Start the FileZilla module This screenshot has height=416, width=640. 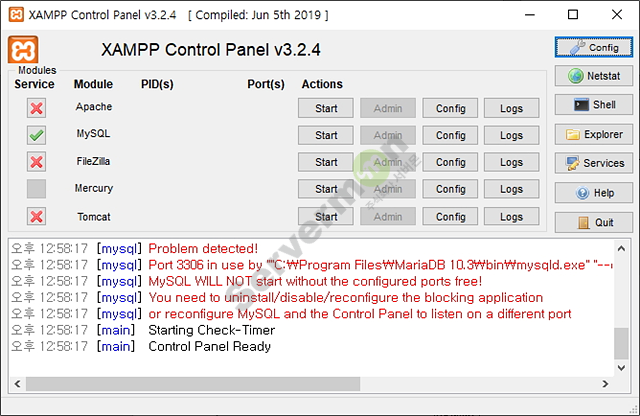(x=326, y=162)
